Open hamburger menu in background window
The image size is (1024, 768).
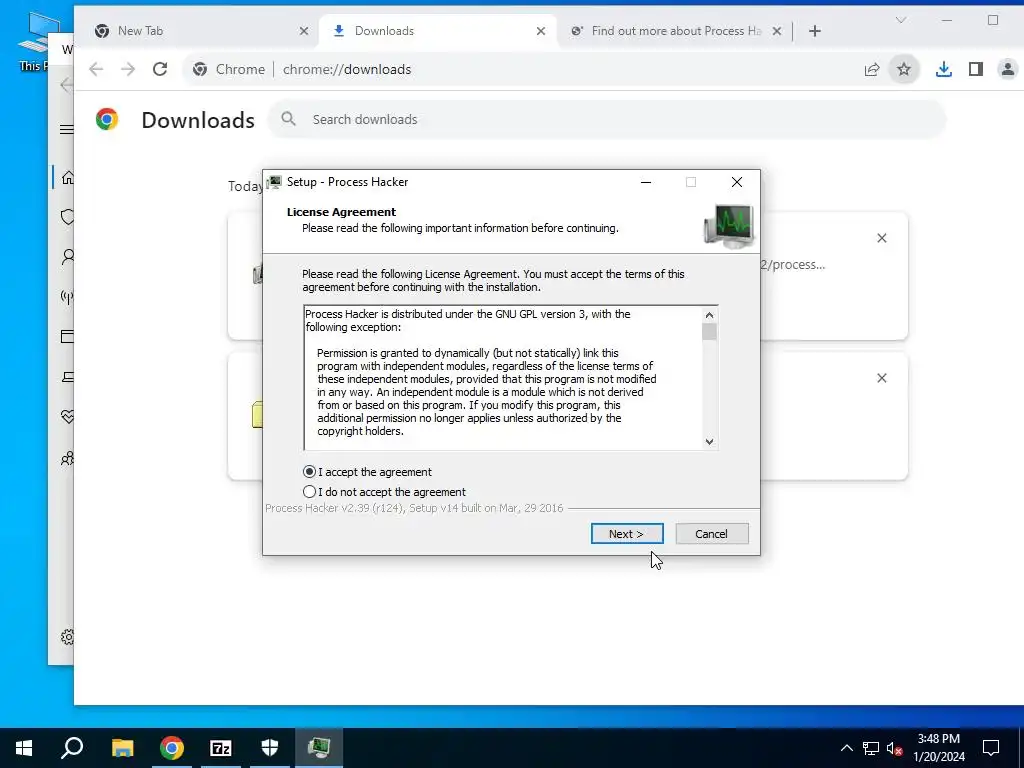pos(67,129)
